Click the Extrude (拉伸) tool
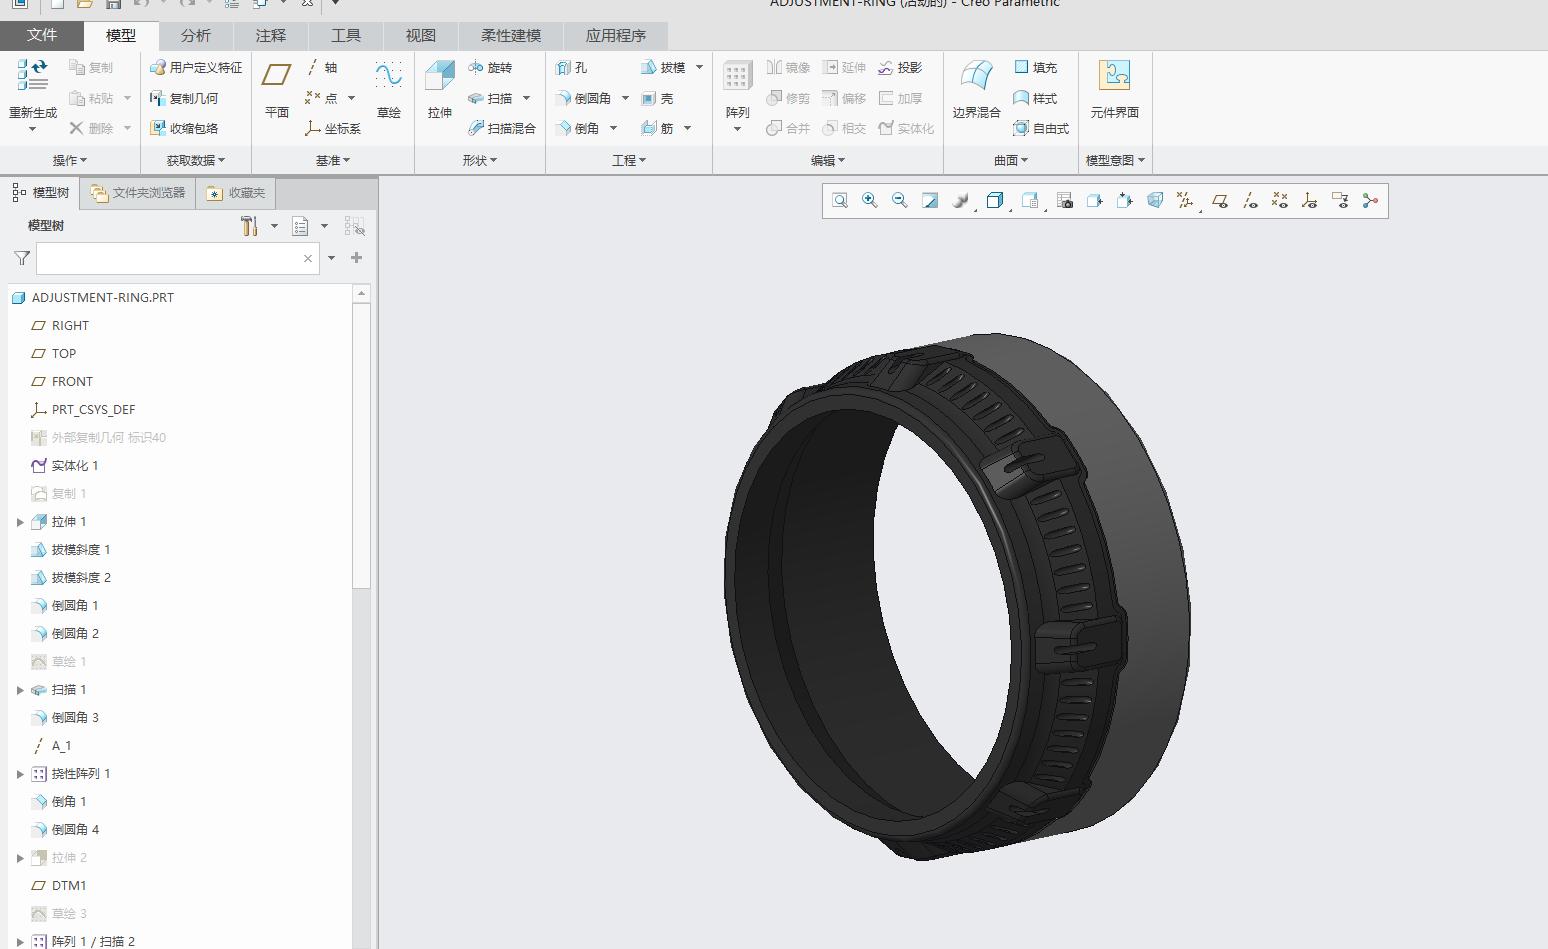1548x949 pixels. coord(439,88)
